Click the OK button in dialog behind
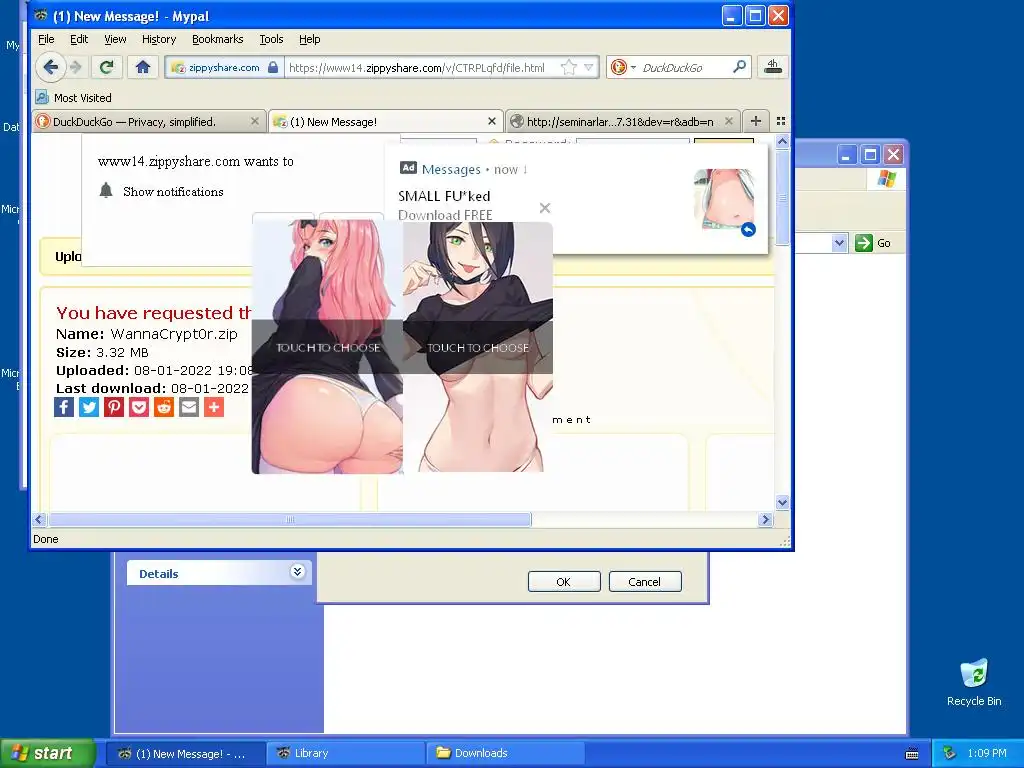The height and width of the screenshot is (768, 1024). [x=564, y=582]
